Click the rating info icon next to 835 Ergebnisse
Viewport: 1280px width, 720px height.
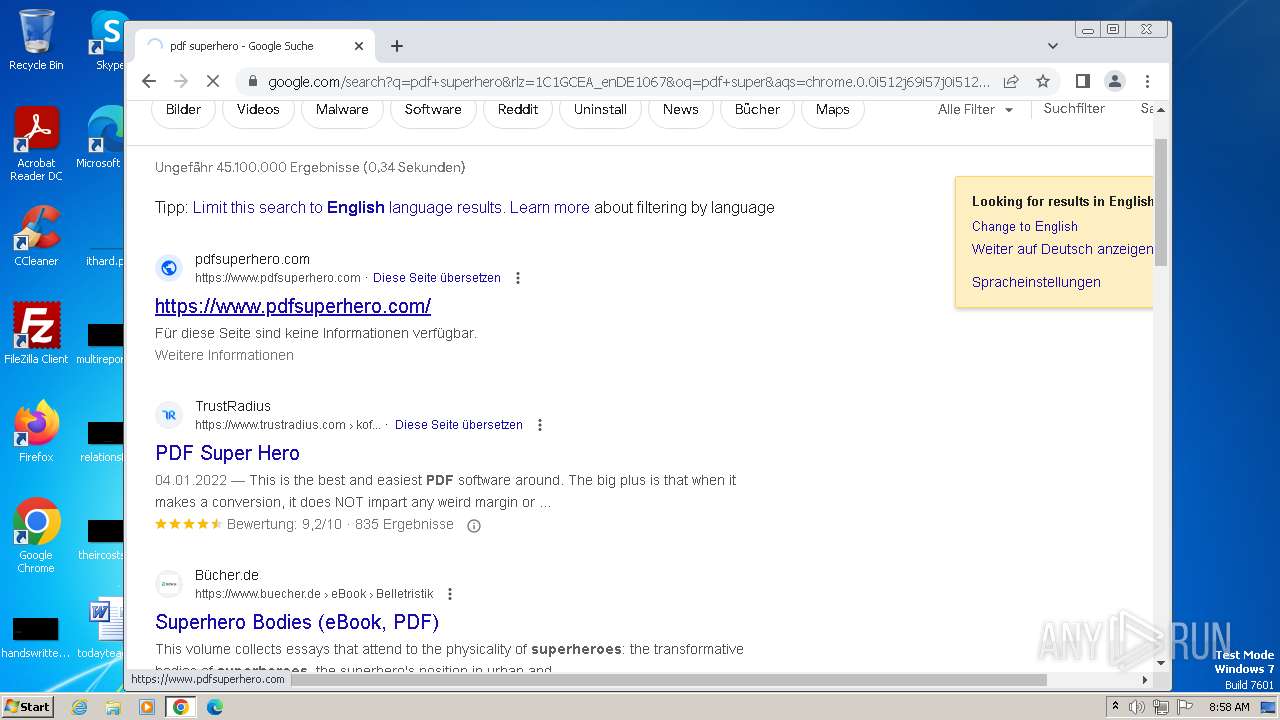point(474,526)
